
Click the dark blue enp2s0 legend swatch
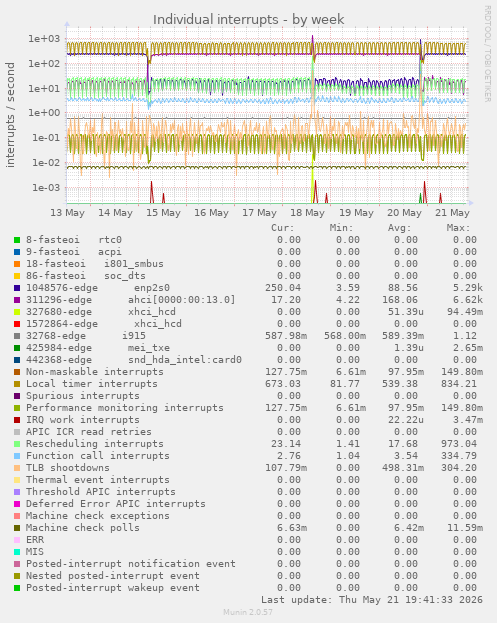pyautogui.click(x=17, y=288)
